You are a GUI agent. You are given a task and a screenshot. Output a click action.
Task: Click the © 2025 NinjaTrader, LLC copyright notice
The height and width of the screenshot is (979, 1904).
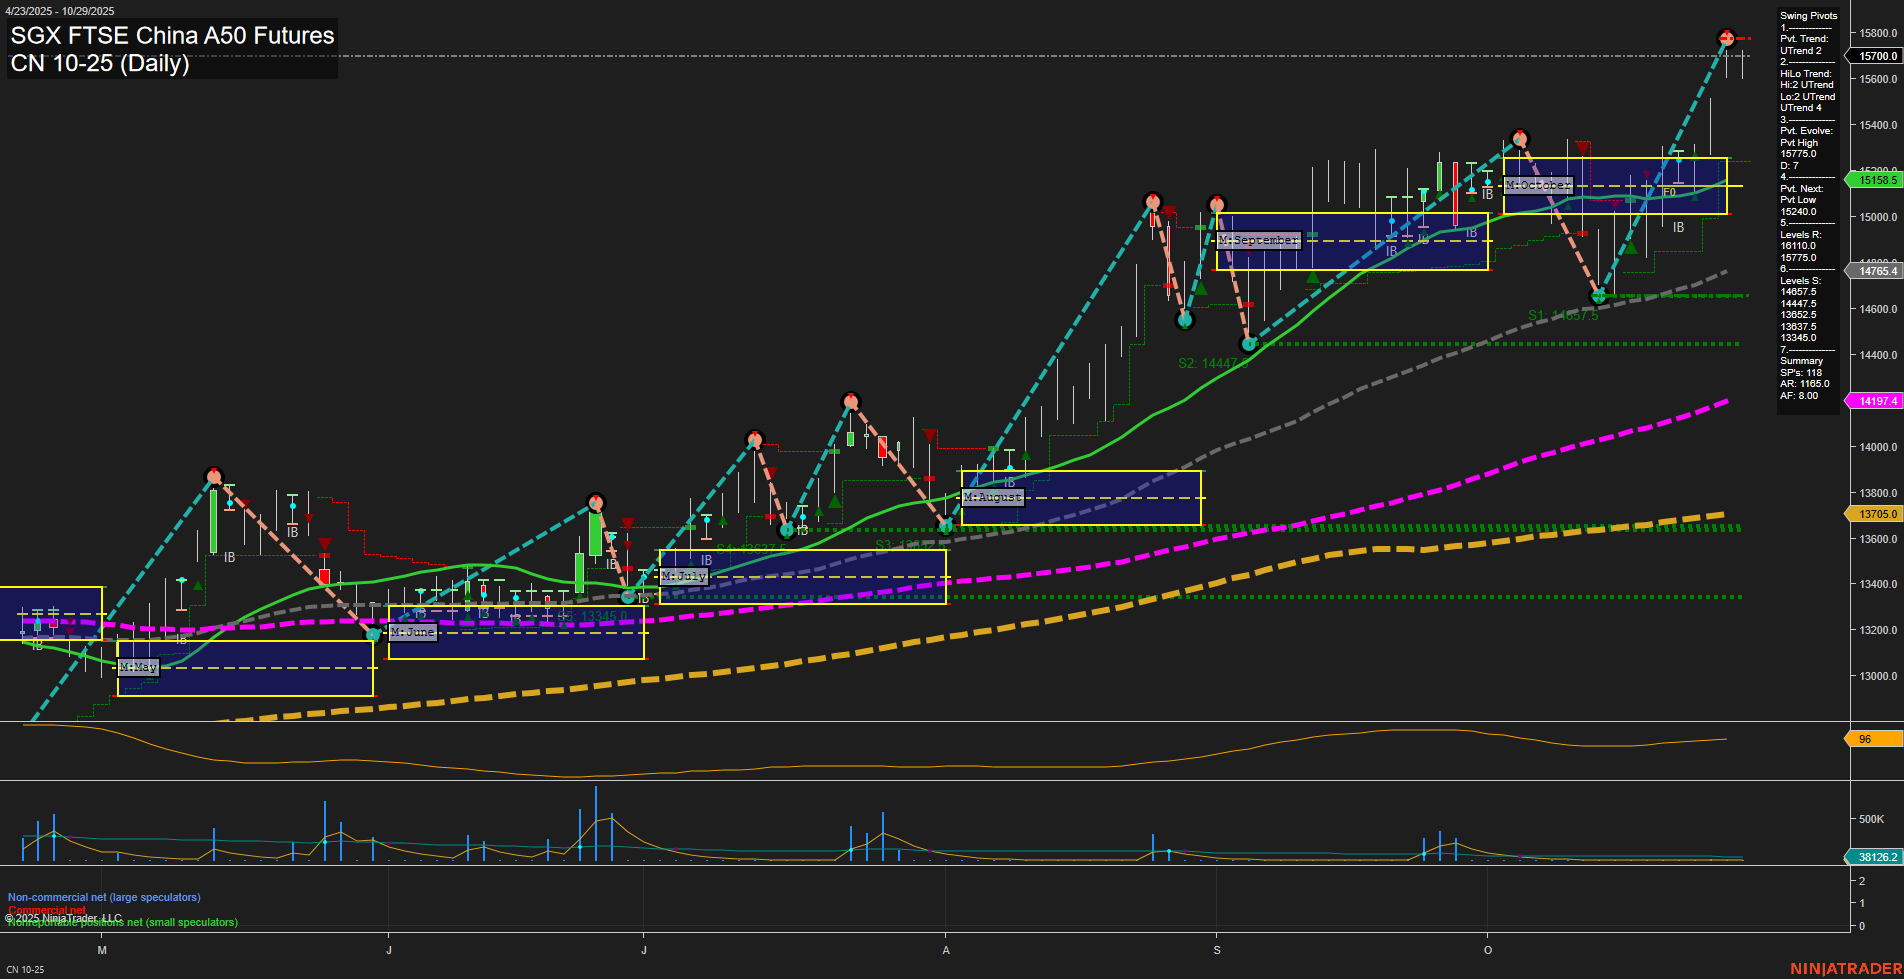[x=62, y=916]
